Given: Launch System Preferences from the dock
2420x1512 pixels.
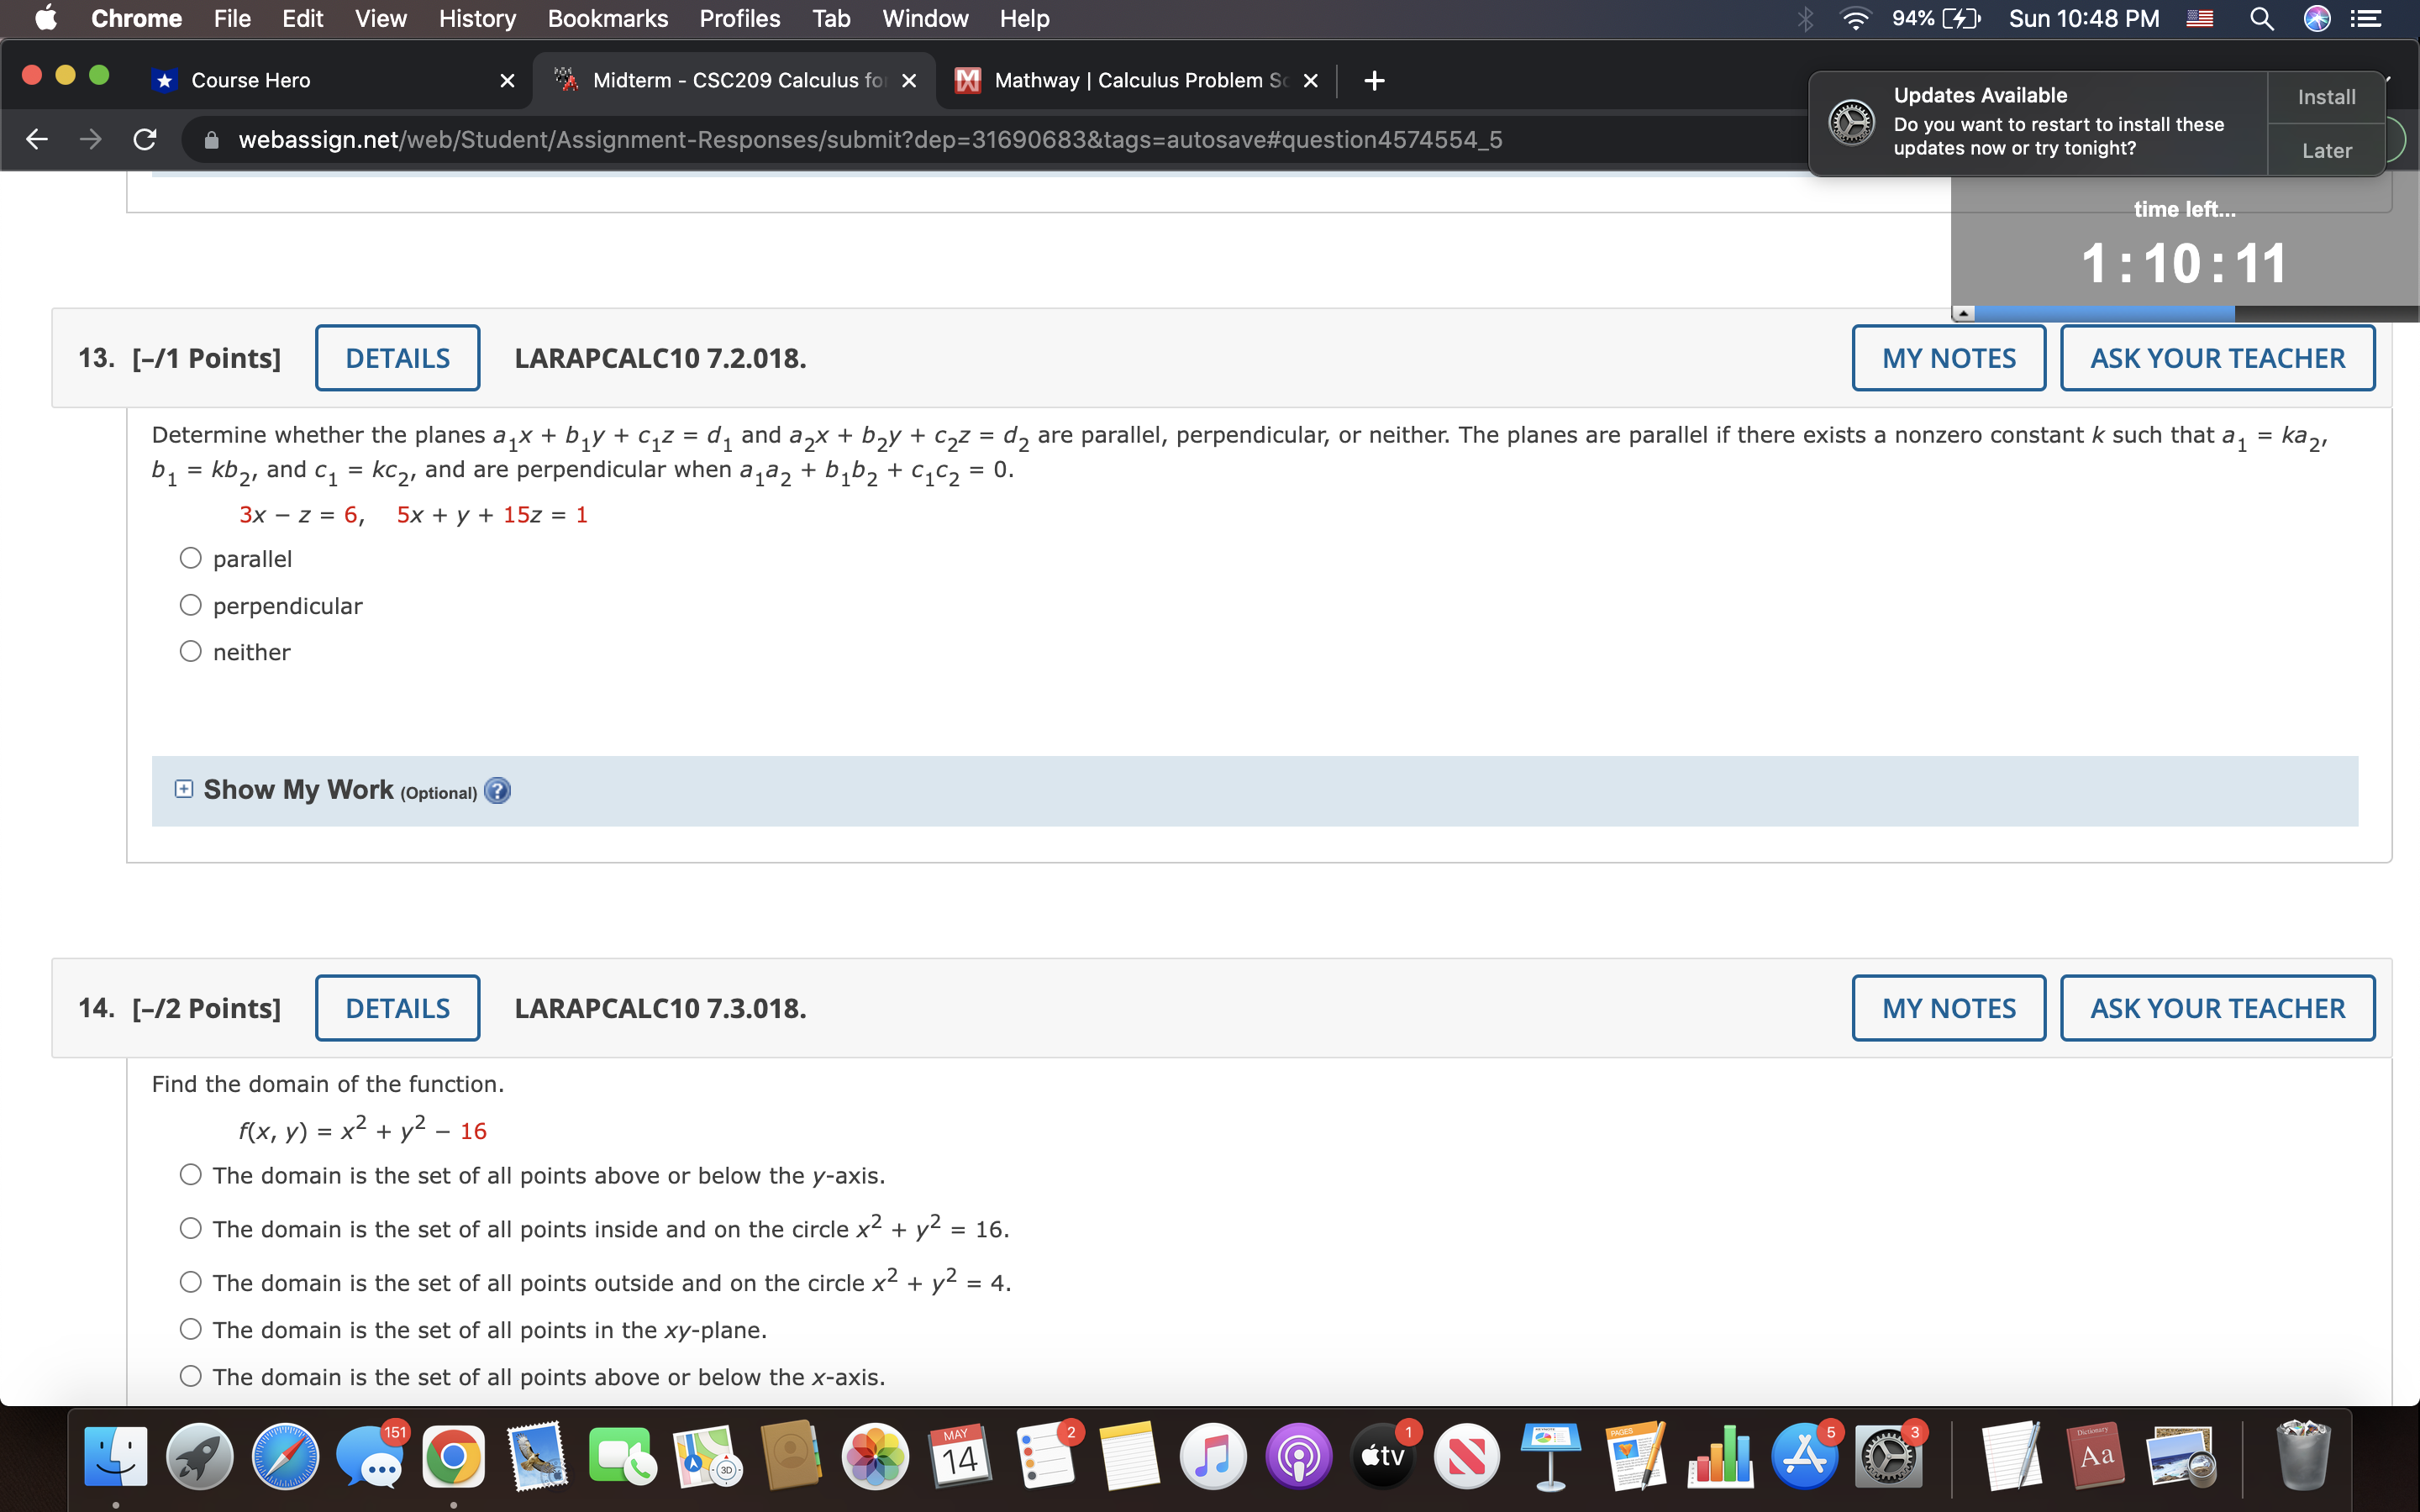Looking at the screenshot, I should click(1887, 1456).
